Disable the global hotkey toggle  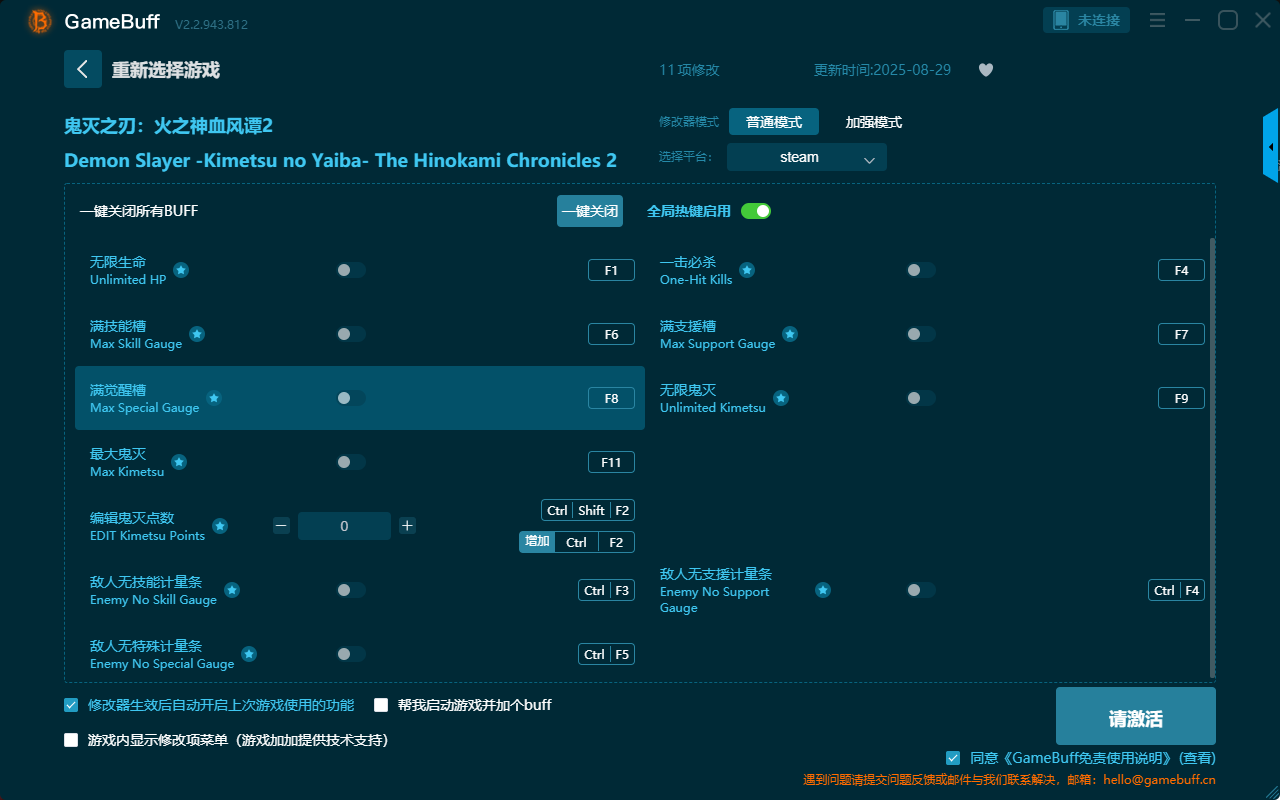[756, 211]
